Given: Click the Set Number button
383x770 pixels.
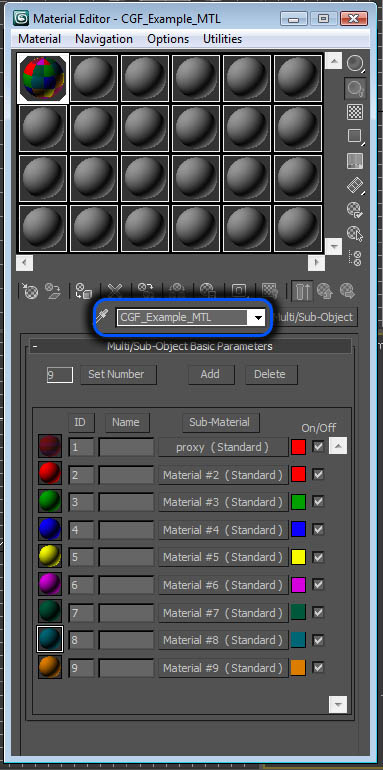Looking at the screenshot, I should click(118, 374).
